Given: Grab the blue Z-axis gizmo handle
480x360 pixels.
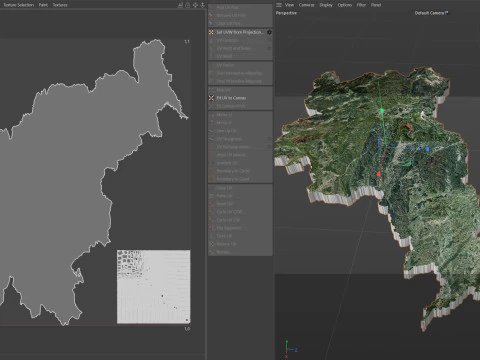Looking at the screenshot, I should (x=428, y=149).
